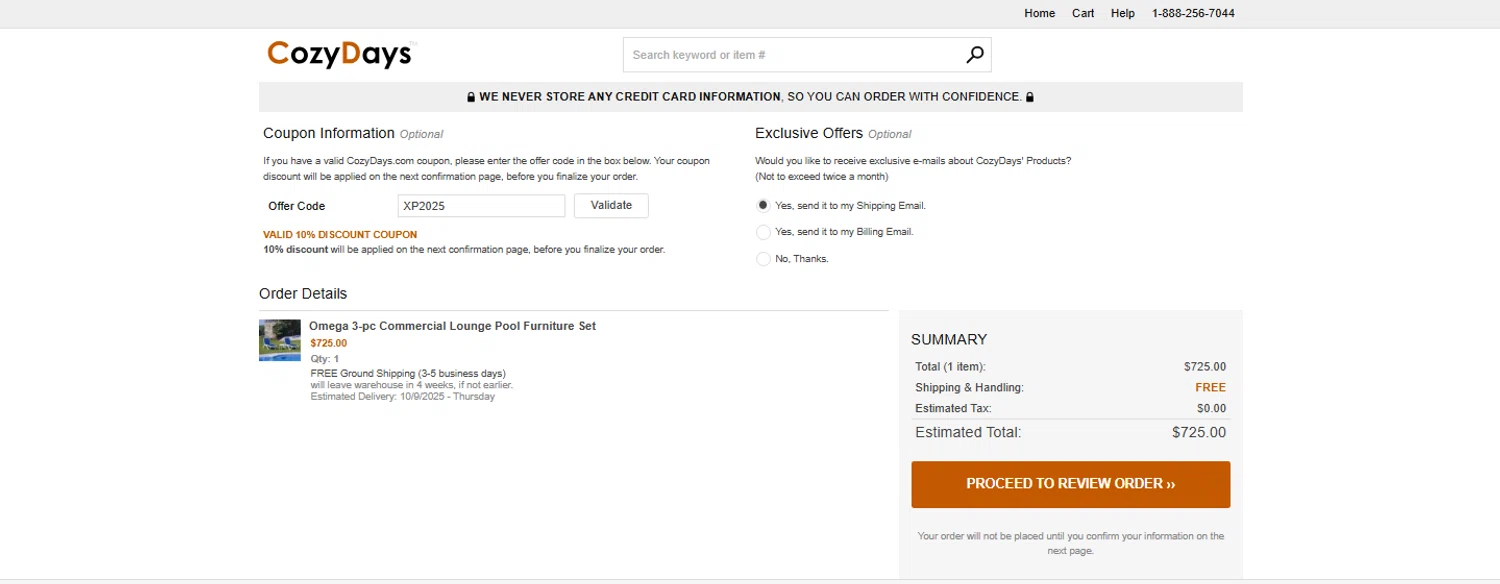Click the FREE shipping & handling value

[1210, 387]
